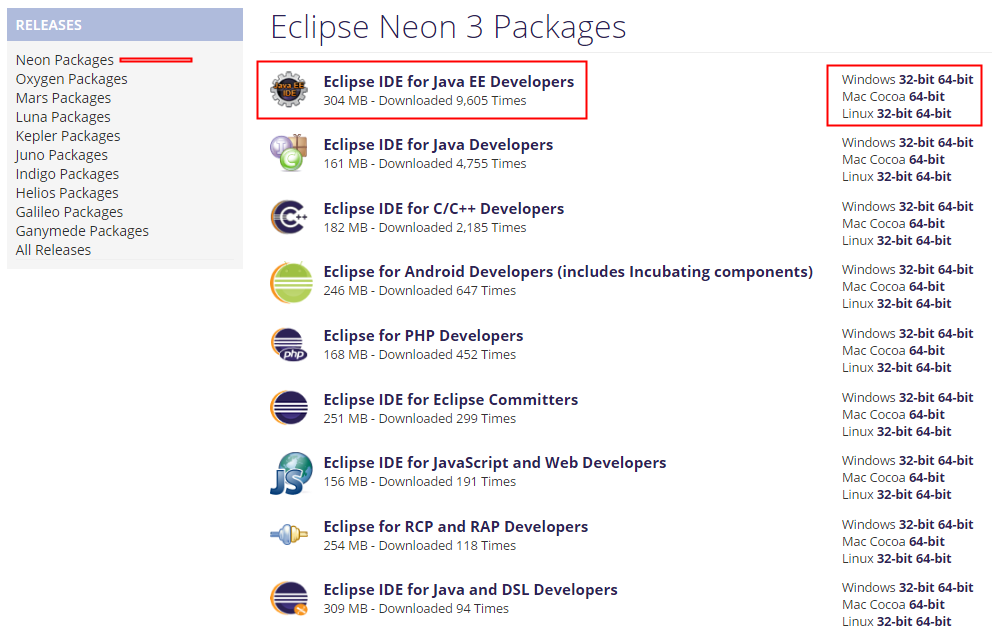Open Oxygen Packages in Releases sidebar
992x636 pixels.
71,79
